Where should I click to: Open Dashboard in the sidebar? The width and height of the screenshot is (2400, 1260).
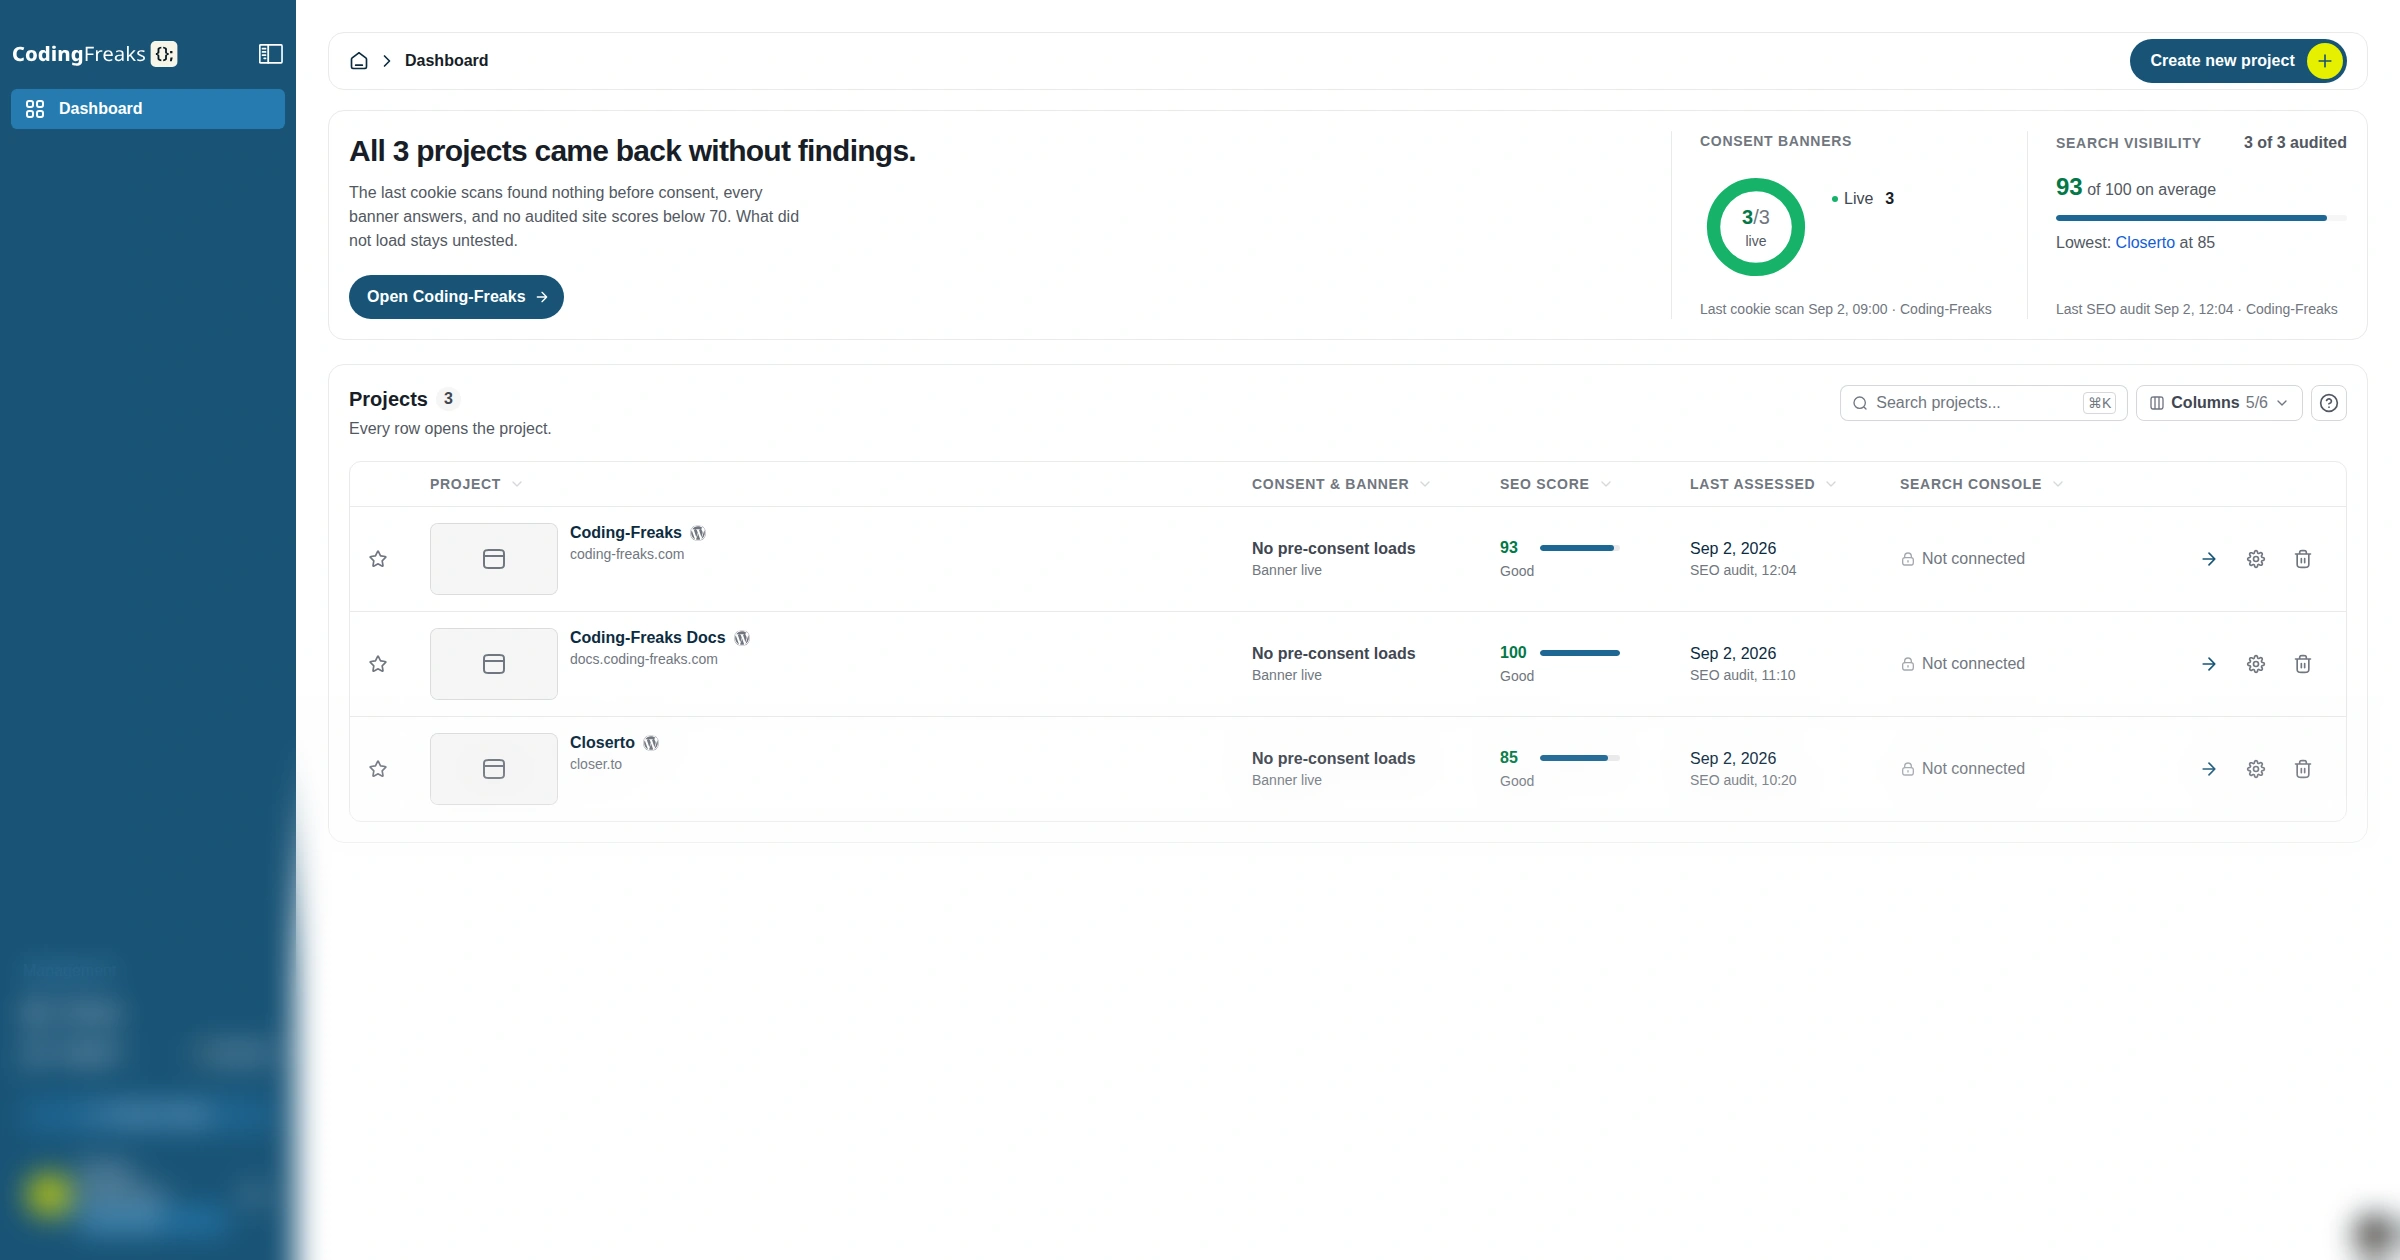(148, 109)
